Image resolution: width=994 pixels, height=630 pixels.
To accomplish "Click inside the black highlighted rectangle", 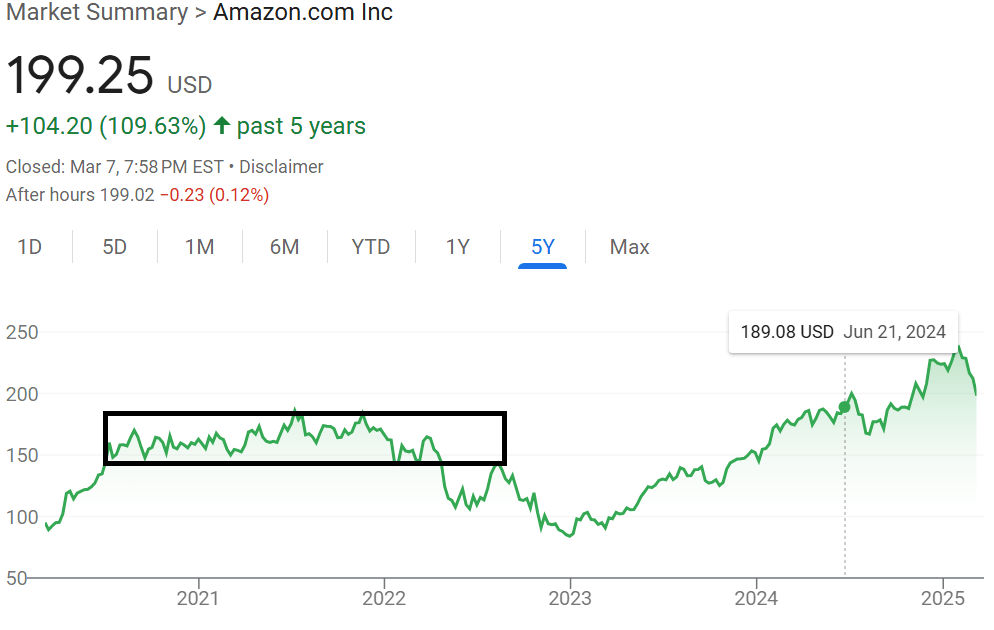I will pos(304,438).
